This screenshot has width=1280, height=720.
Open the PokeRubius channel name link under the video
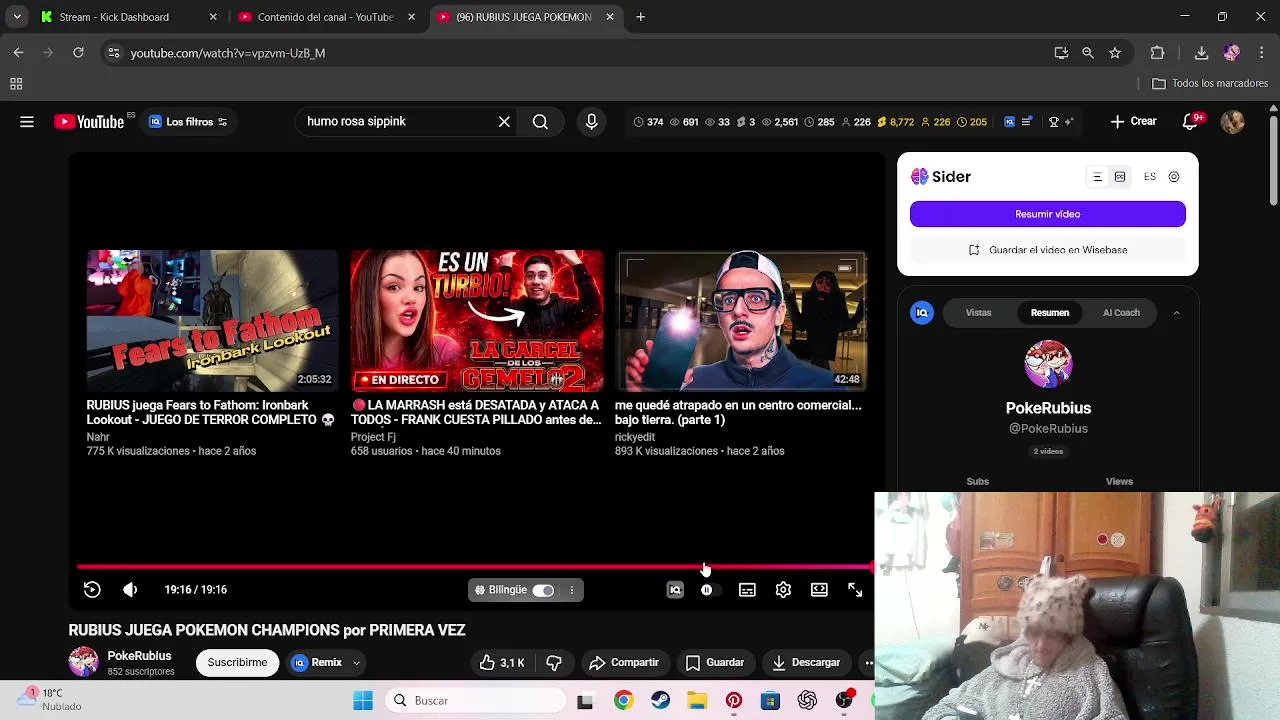pyautogui.click(x=139, y=656)
